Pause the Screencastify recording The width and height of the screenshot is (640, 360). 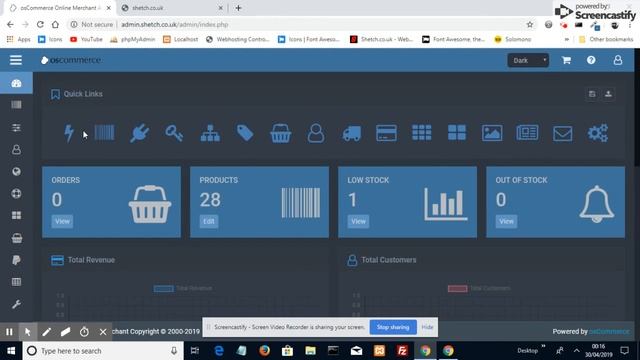(x=9, y=332)
